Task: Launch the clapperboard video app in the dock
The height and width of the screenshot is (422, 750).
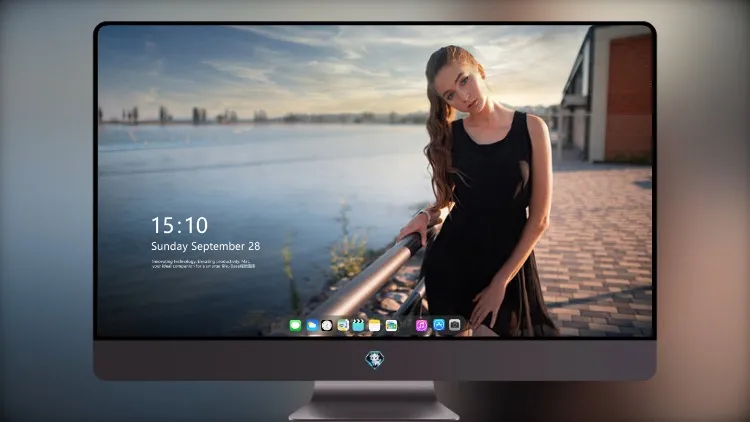Action: click(x=358, y=325)
